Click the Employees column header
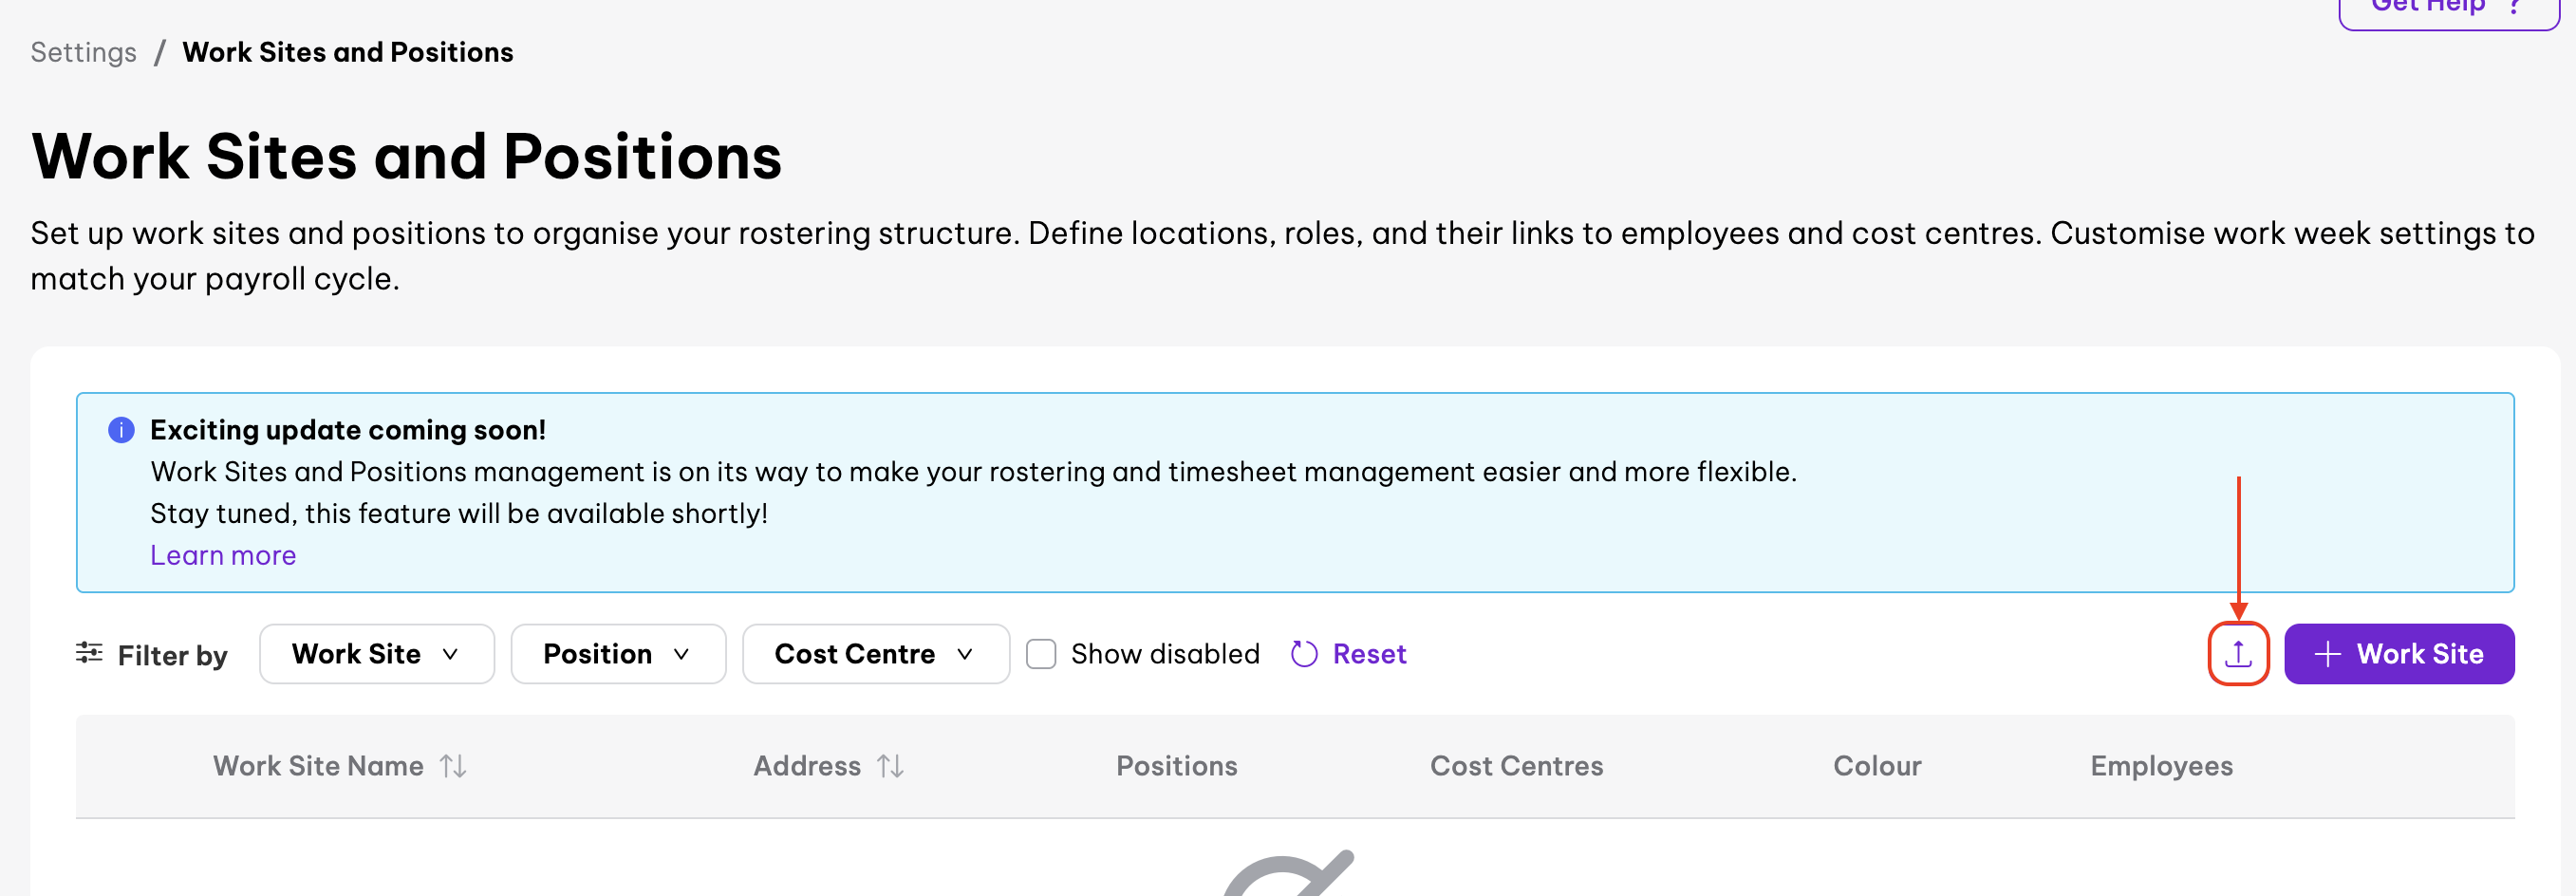 click(2161, 766)
